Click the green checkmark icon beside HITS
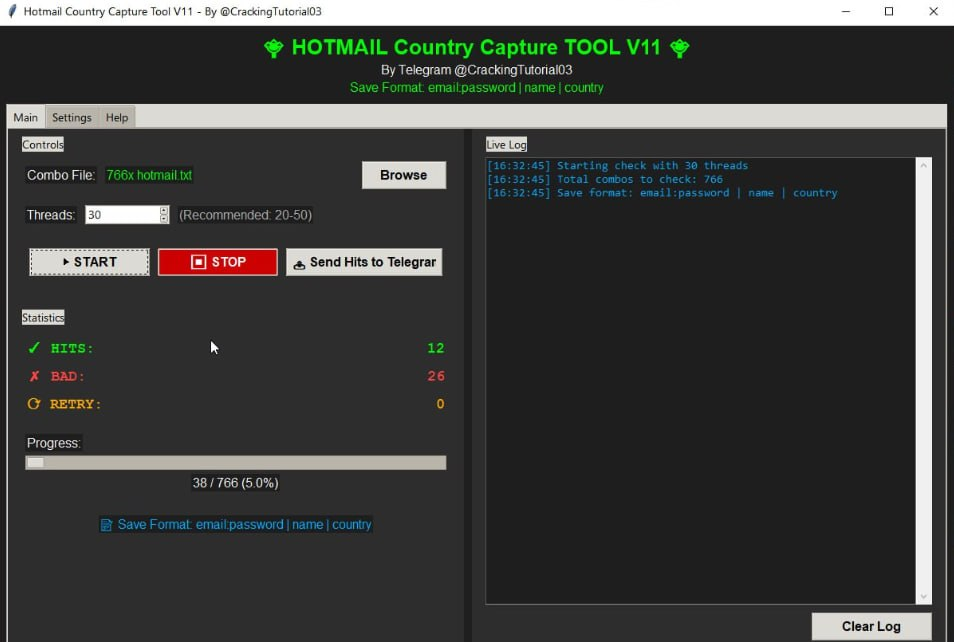 (x=34, y=348)
